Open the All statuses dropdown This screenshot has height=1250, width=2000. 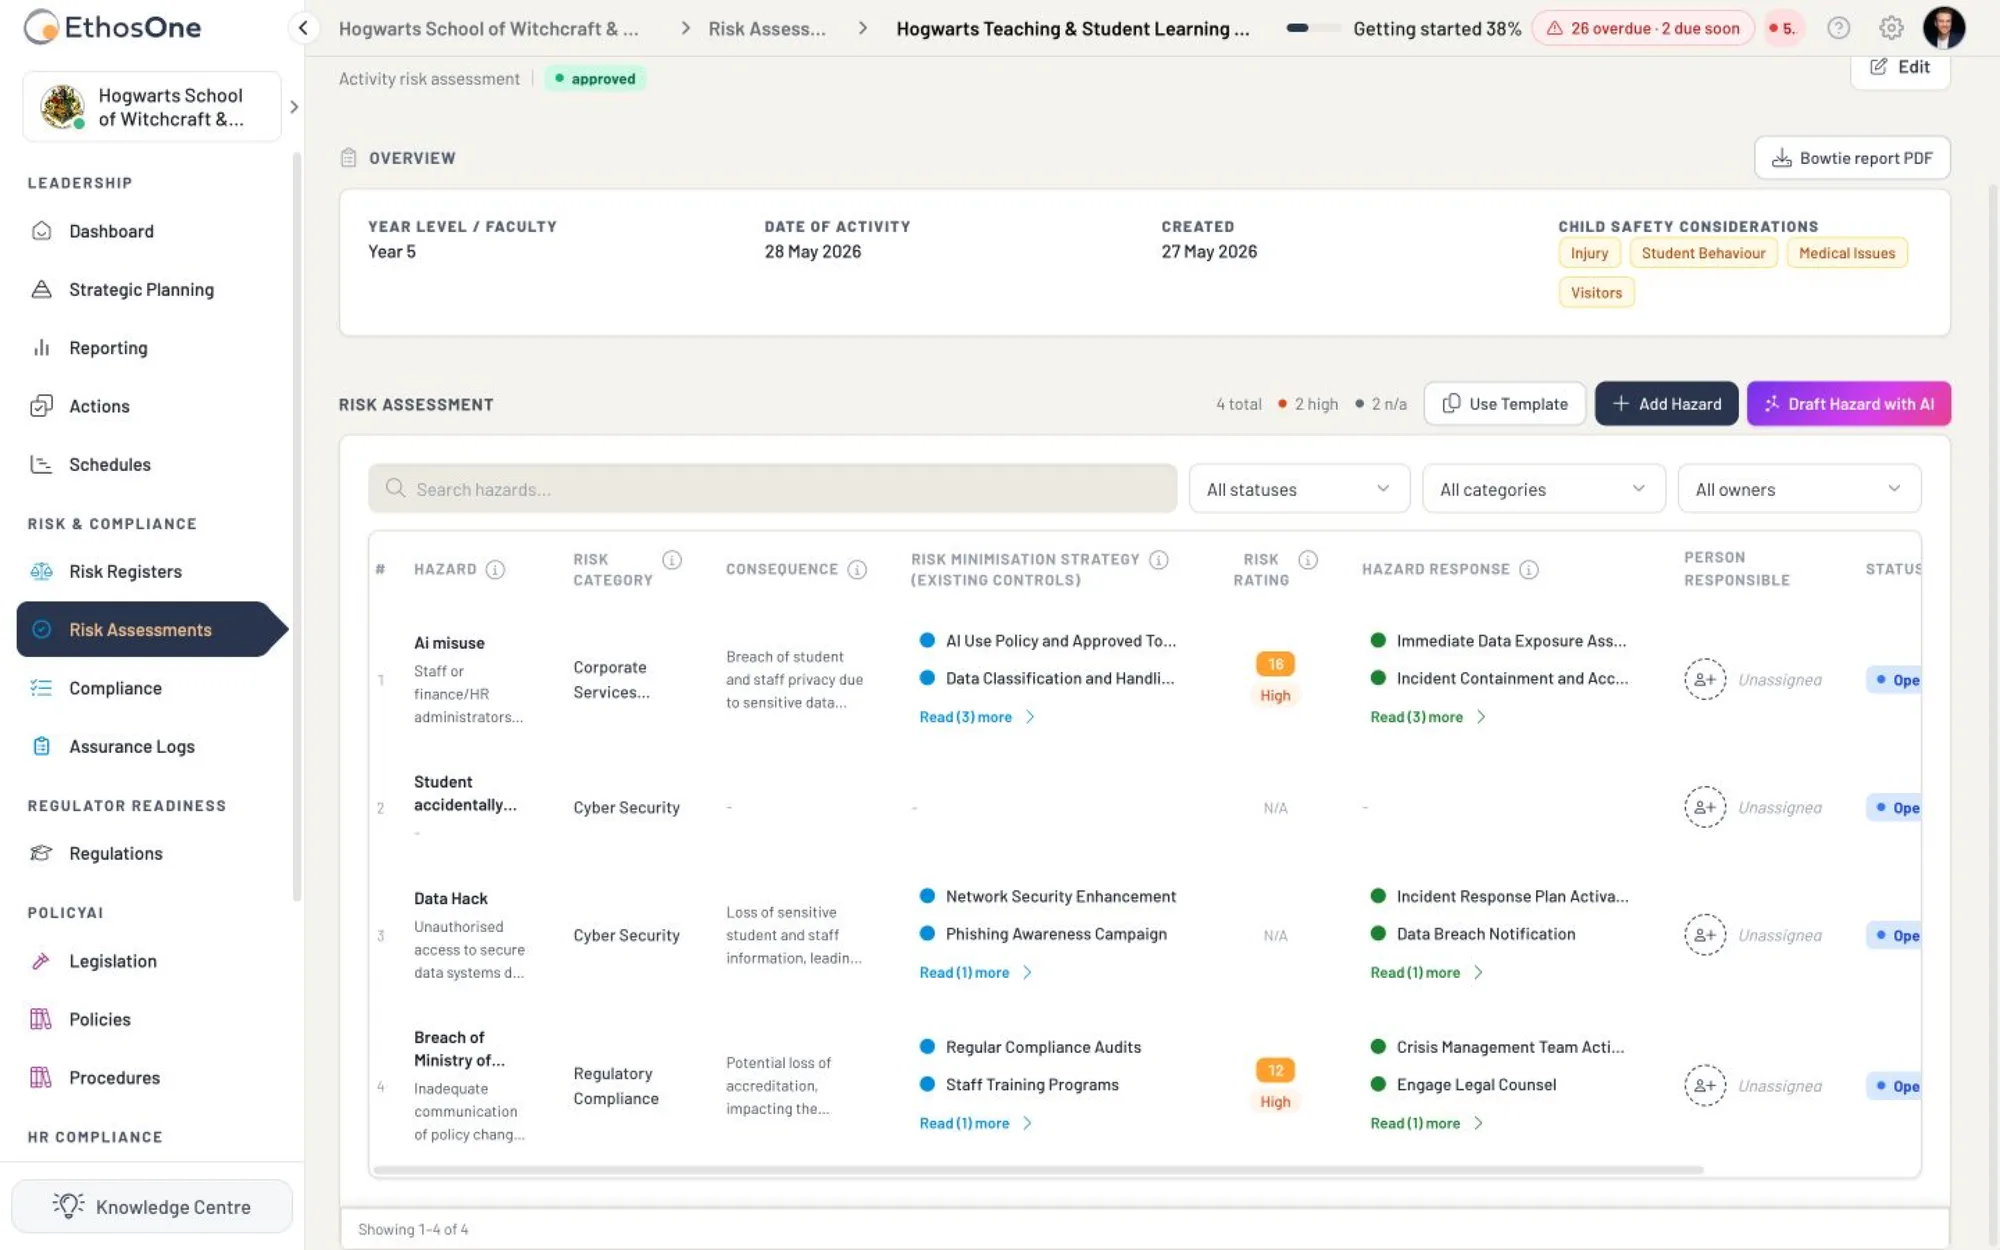coord(1299,489)
